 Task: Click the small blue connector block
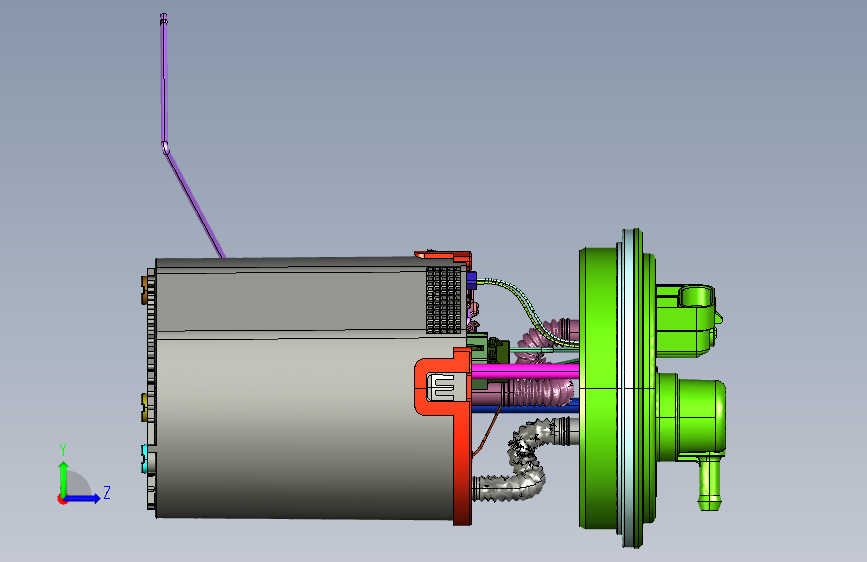pos(471,280)
